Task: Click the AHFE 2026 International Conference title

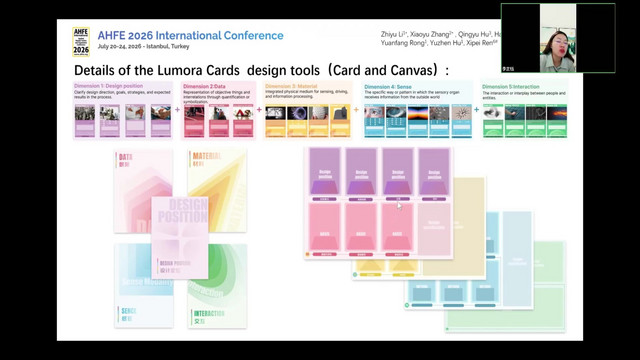Action: point(190,36)
